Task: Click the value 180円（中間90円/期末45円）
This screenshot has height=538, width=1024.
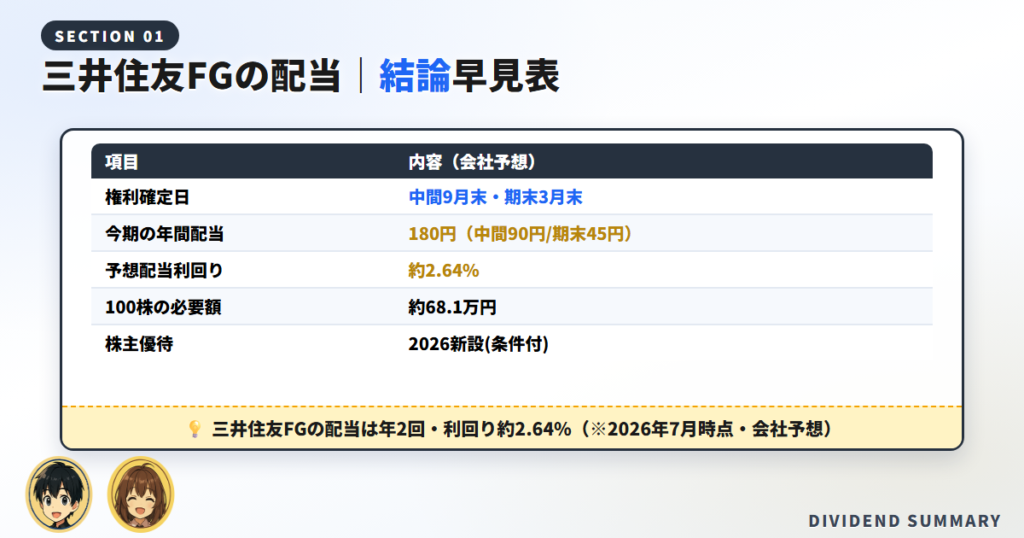Action: (x=520, y=234)
